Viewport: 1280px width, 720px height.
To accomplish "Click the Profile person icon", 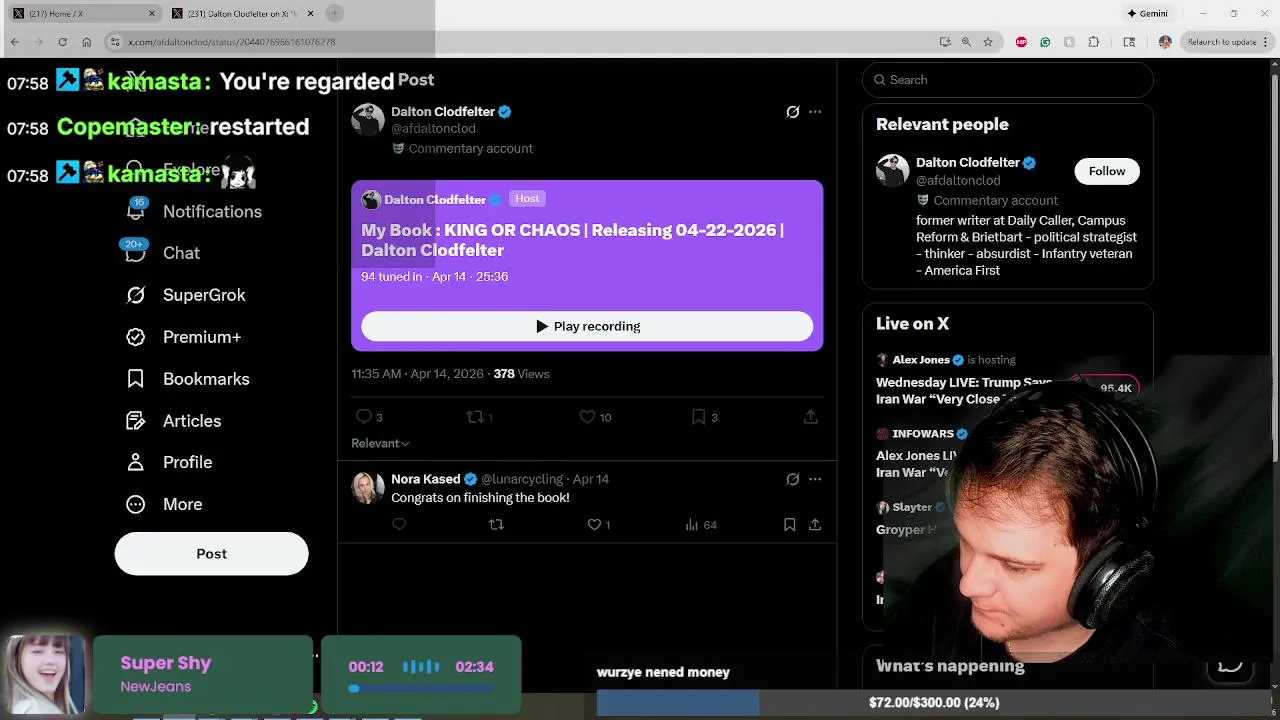I will (136, 462).
